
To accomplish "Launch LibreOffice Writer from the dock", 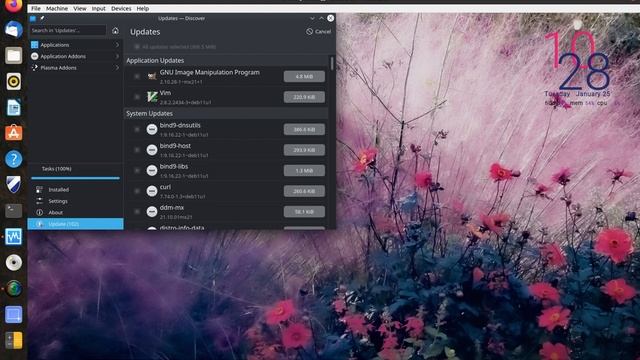I will click(x=13, y=108).
